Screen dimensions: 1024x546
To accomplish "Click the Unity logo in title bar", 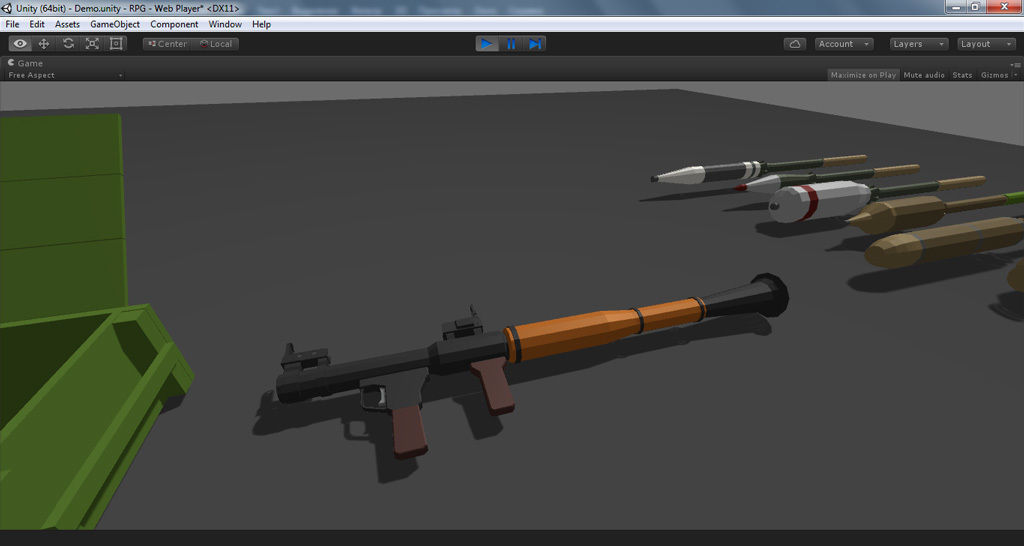I will click(x=7, y=8).
